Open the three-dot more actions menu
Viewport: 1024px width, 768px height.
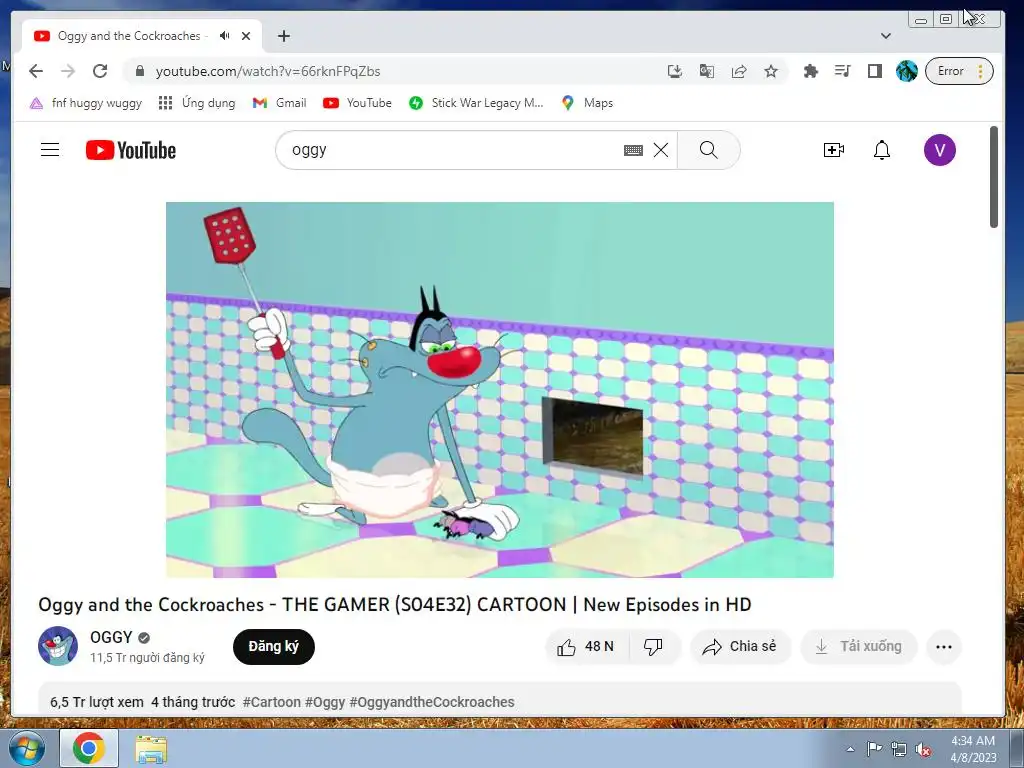pyautogui.click(x=944, y=647)
